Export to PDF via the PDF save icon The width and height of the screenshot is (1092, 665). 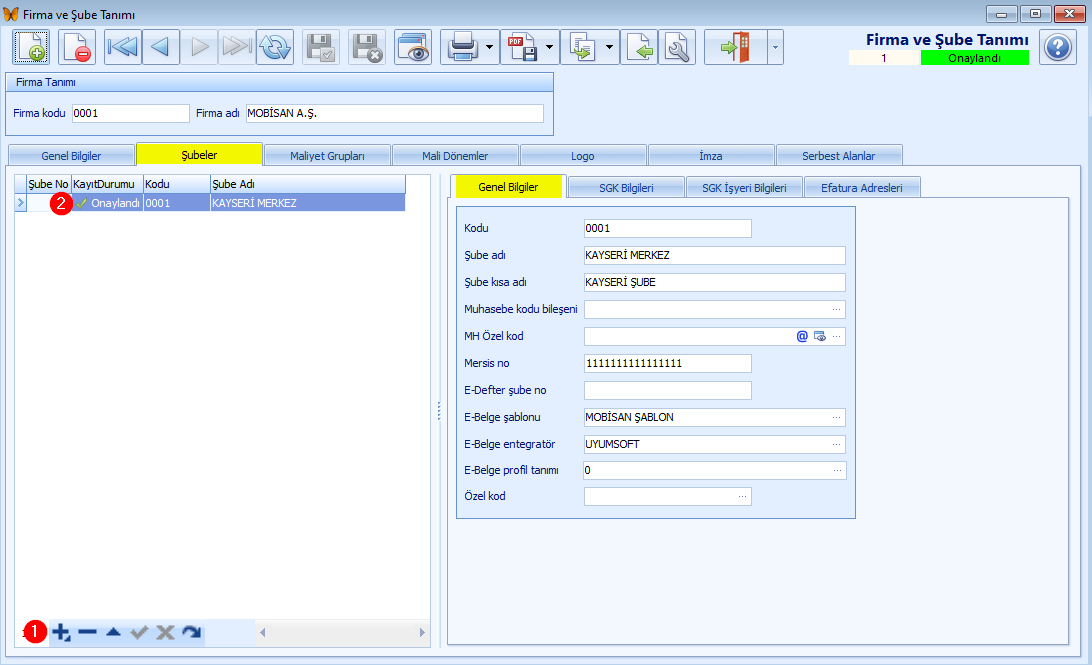pyautogui.click(x=522, y=47)
